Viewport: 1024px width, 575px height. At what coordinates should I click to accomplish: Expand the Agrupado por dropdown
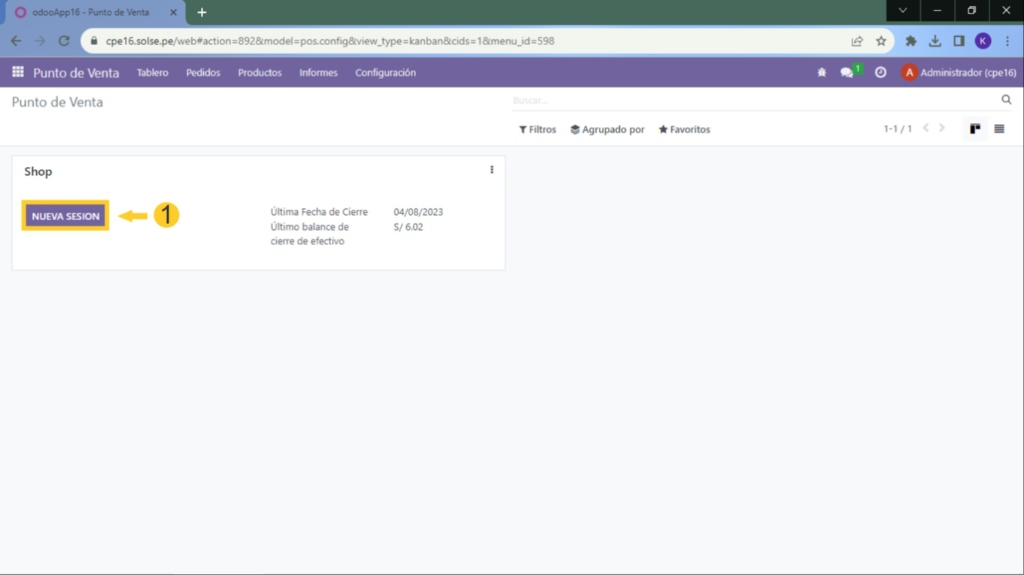(x=607, y=129)
